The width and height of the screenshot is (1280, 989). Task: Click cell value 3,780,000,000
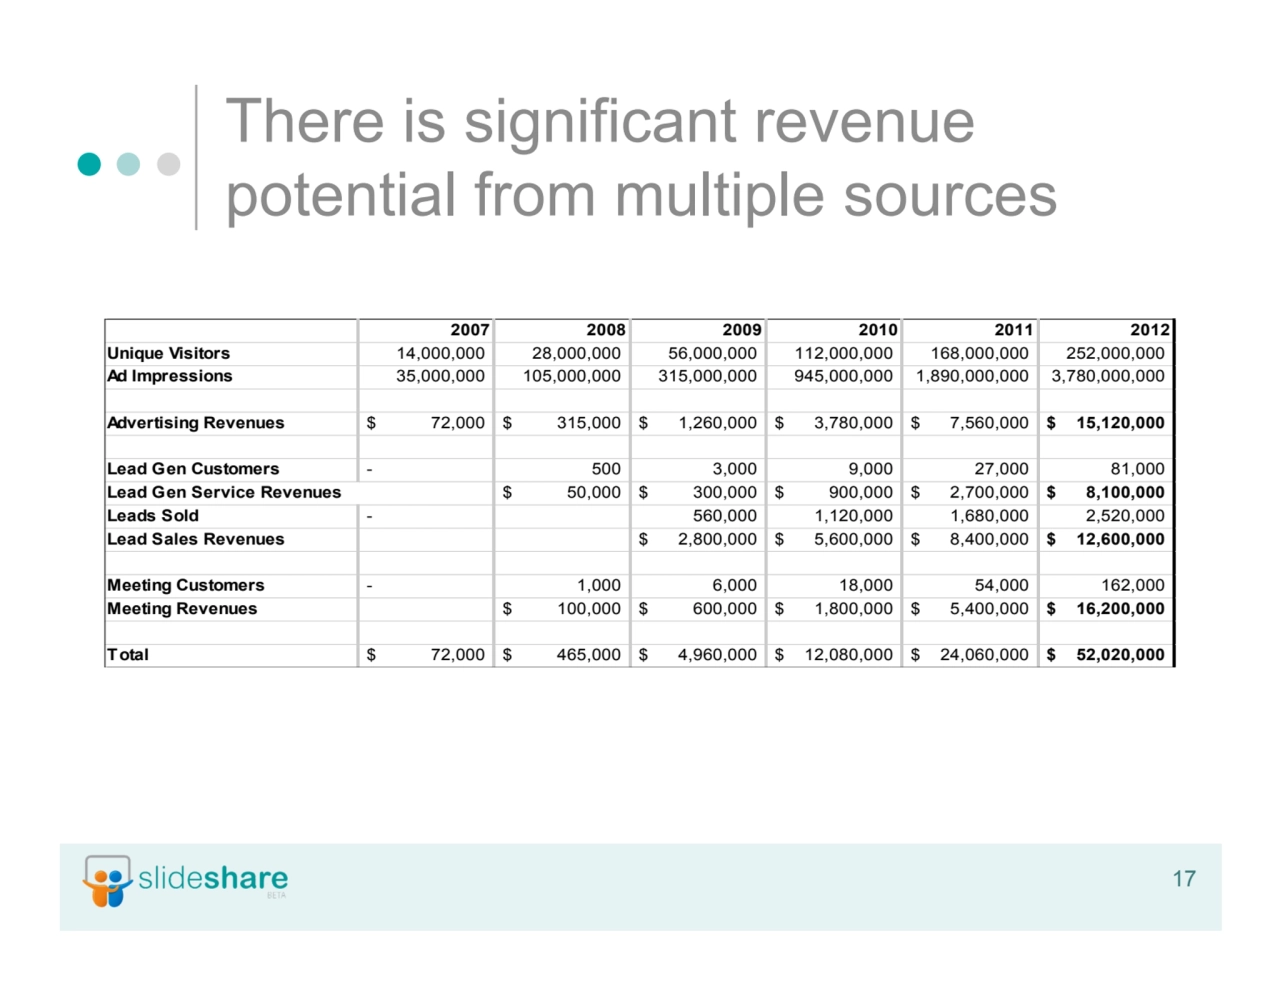tap(1108, 376)
